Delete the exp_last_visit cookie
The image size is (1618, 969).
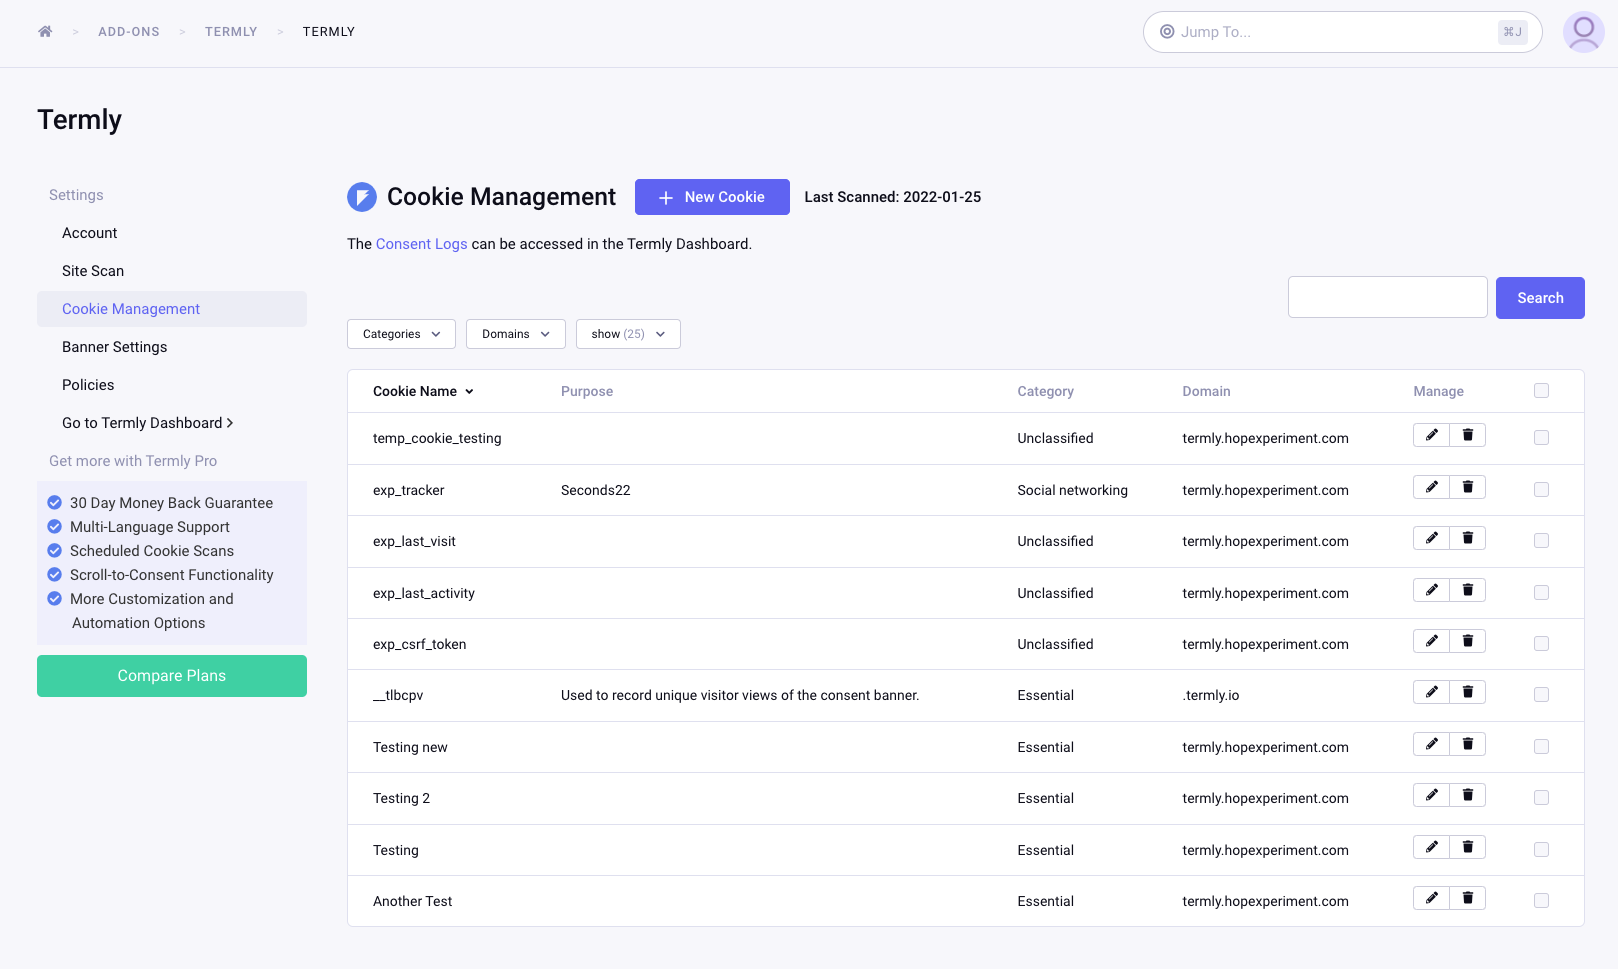1468,538
